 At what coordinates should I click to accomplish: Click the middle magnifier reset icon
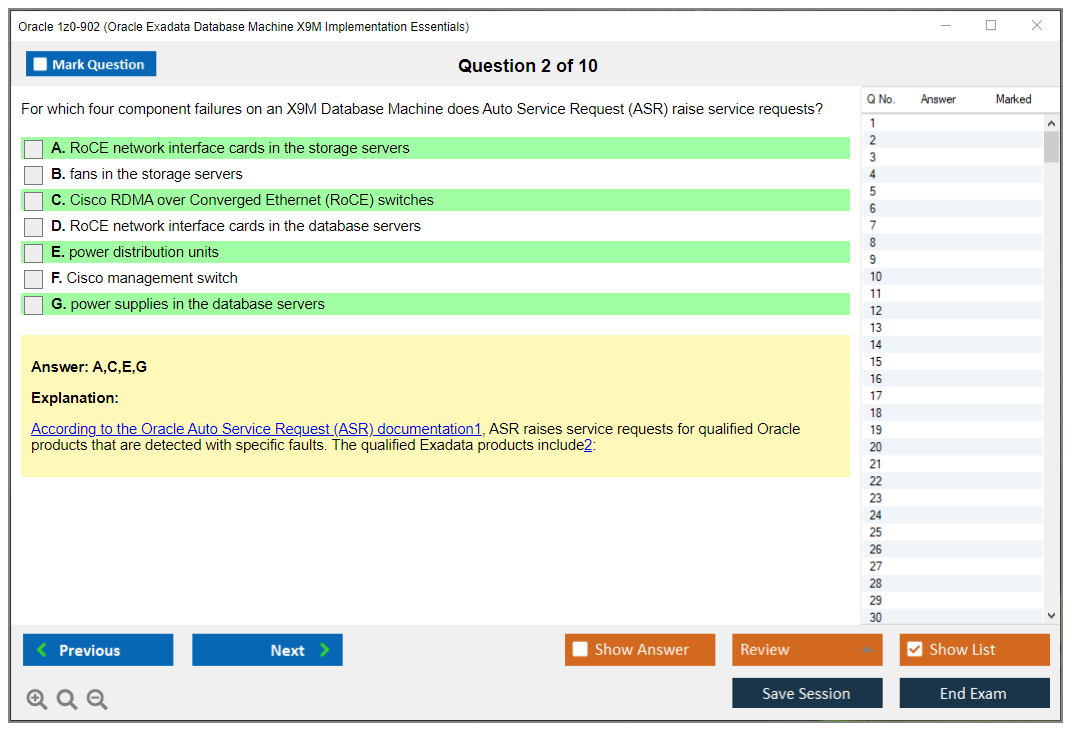tap(66, 699)
